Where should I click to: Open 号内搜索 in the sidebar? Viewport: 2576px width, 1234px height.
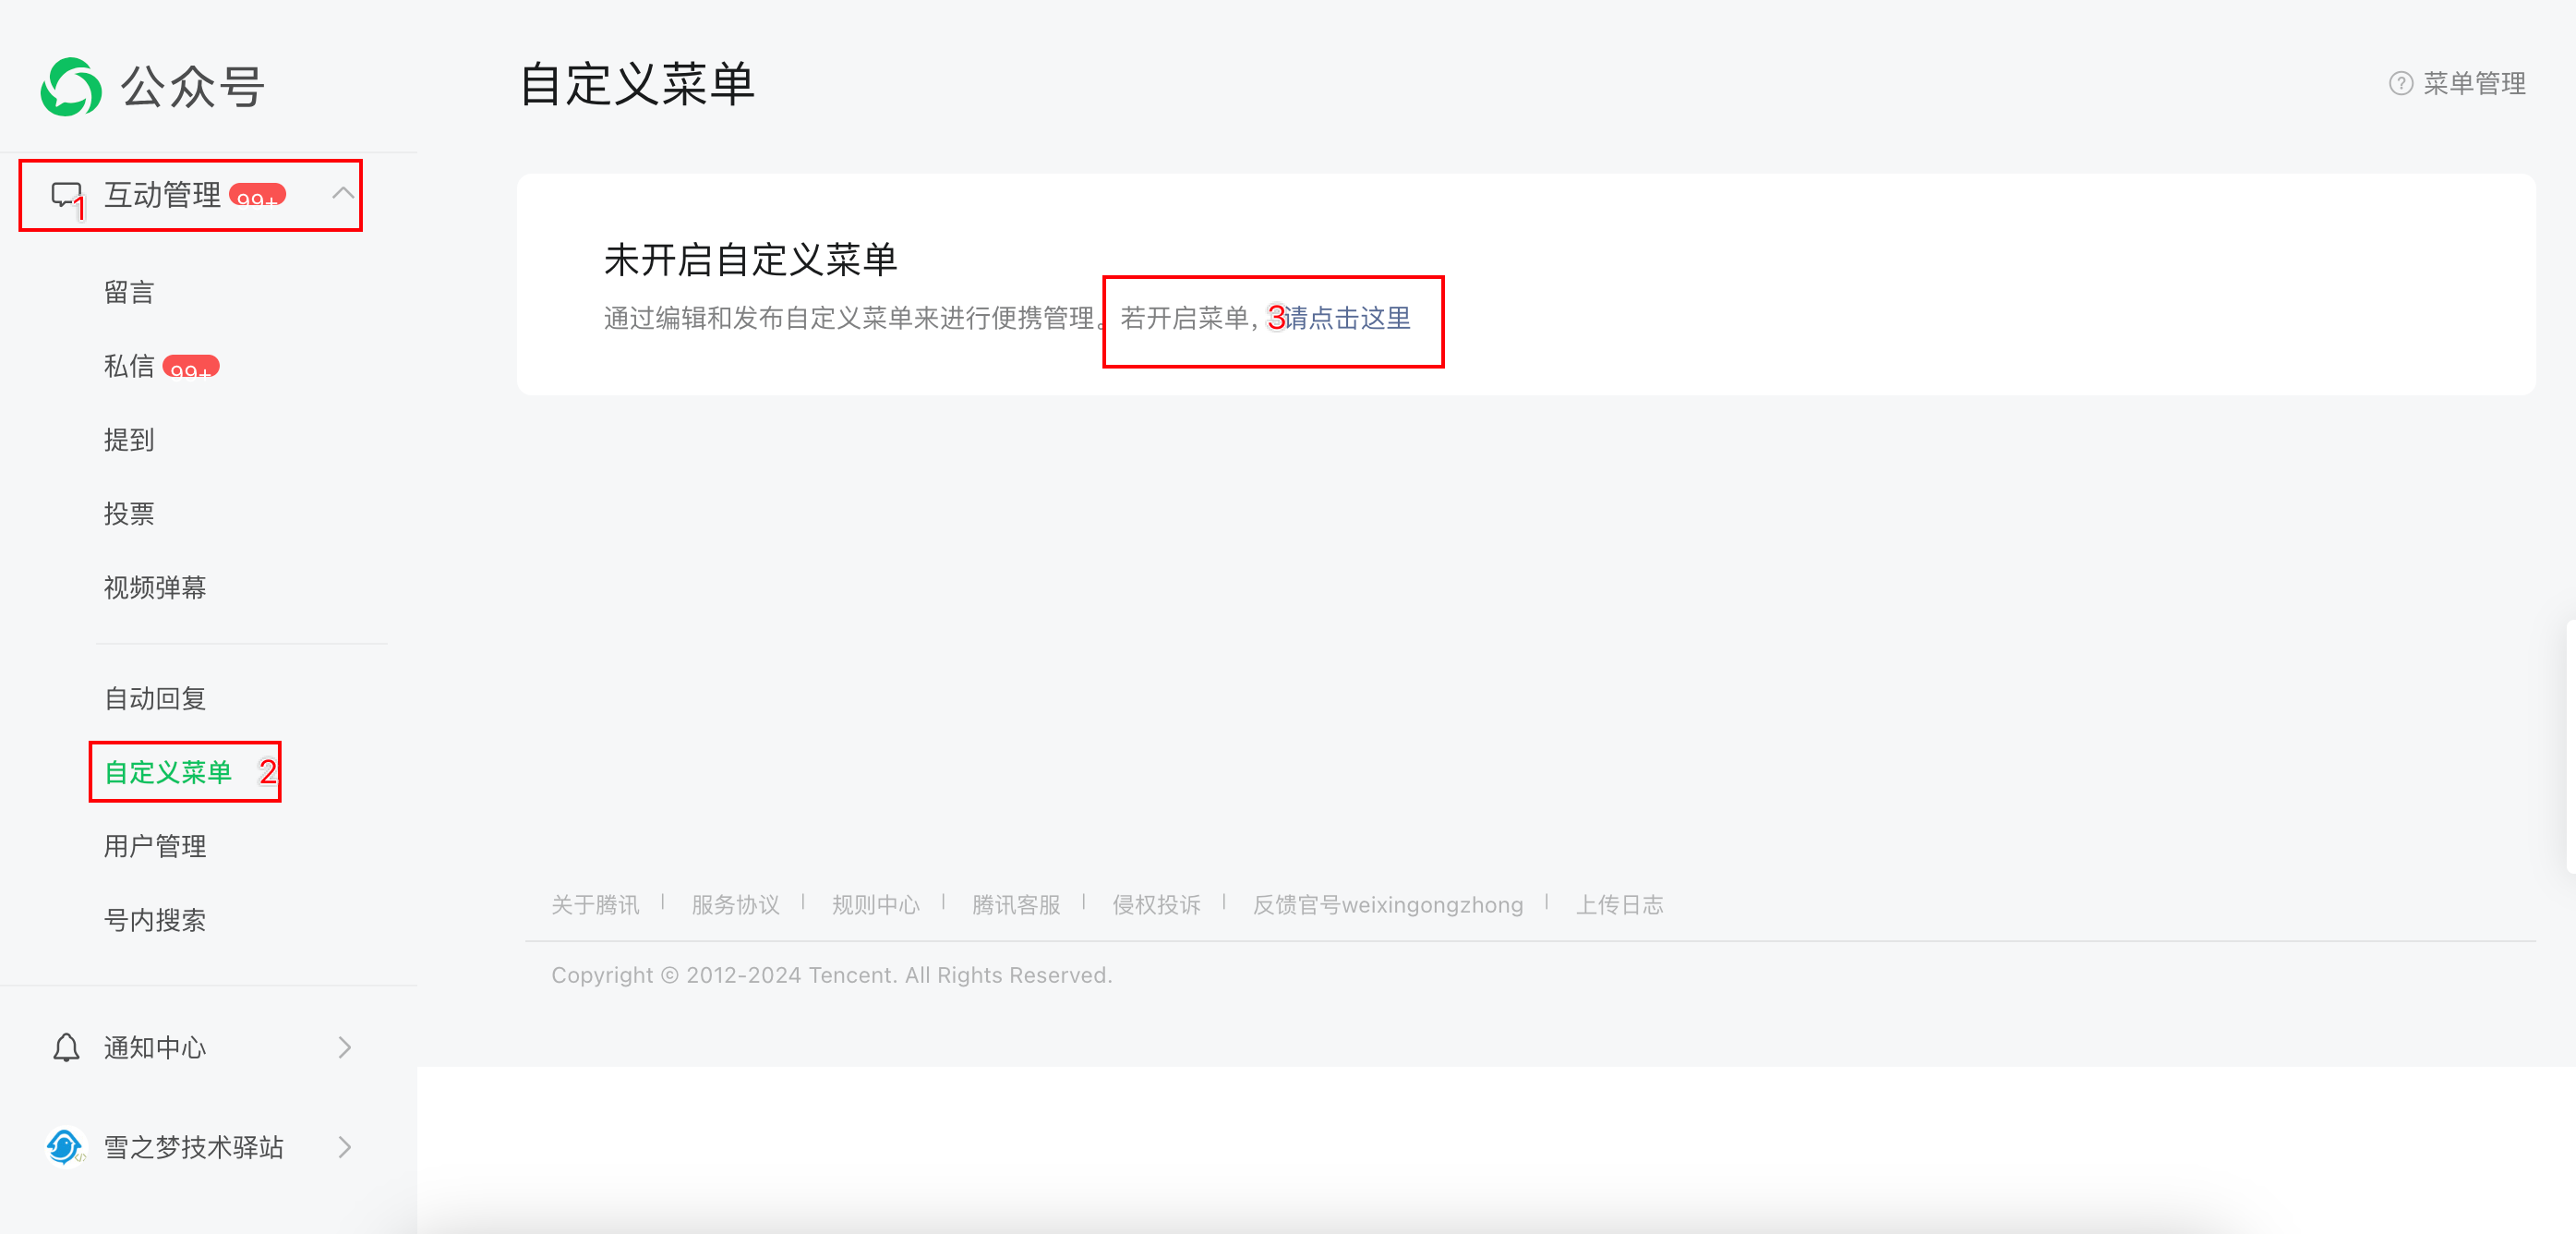click(x=155, y=920)
